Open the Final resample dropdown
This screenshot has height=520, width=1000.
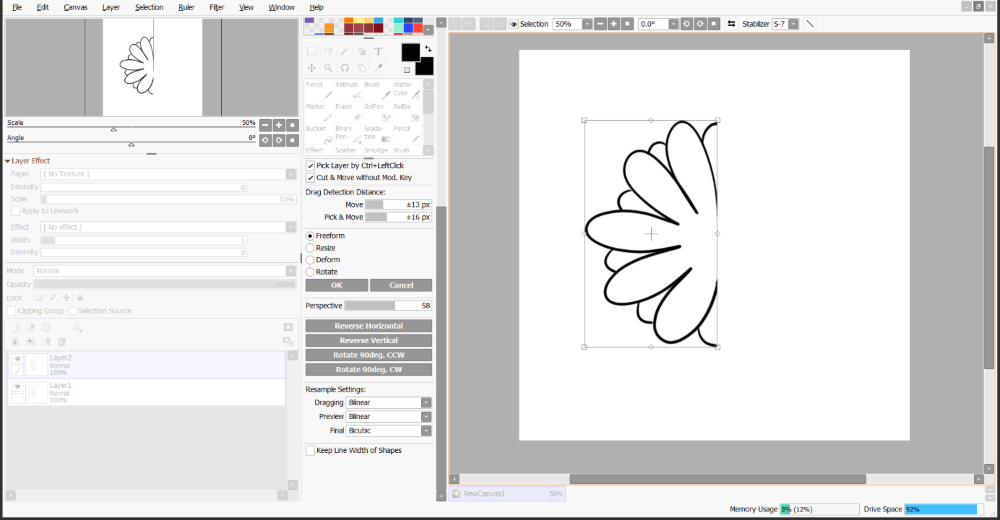pos(388,431)
